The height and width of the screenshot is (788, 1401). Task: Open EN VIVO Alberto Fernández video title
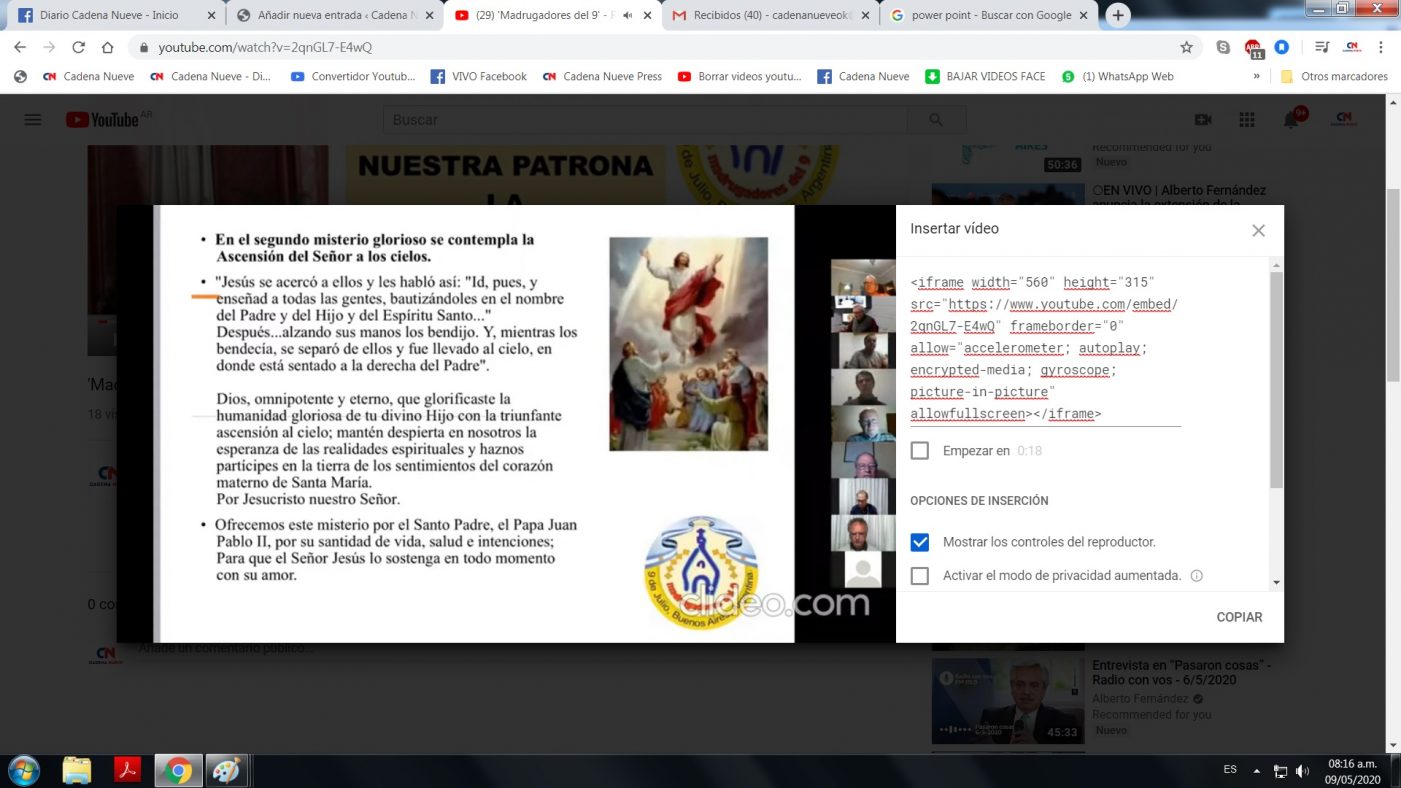tap(1179, 197)
